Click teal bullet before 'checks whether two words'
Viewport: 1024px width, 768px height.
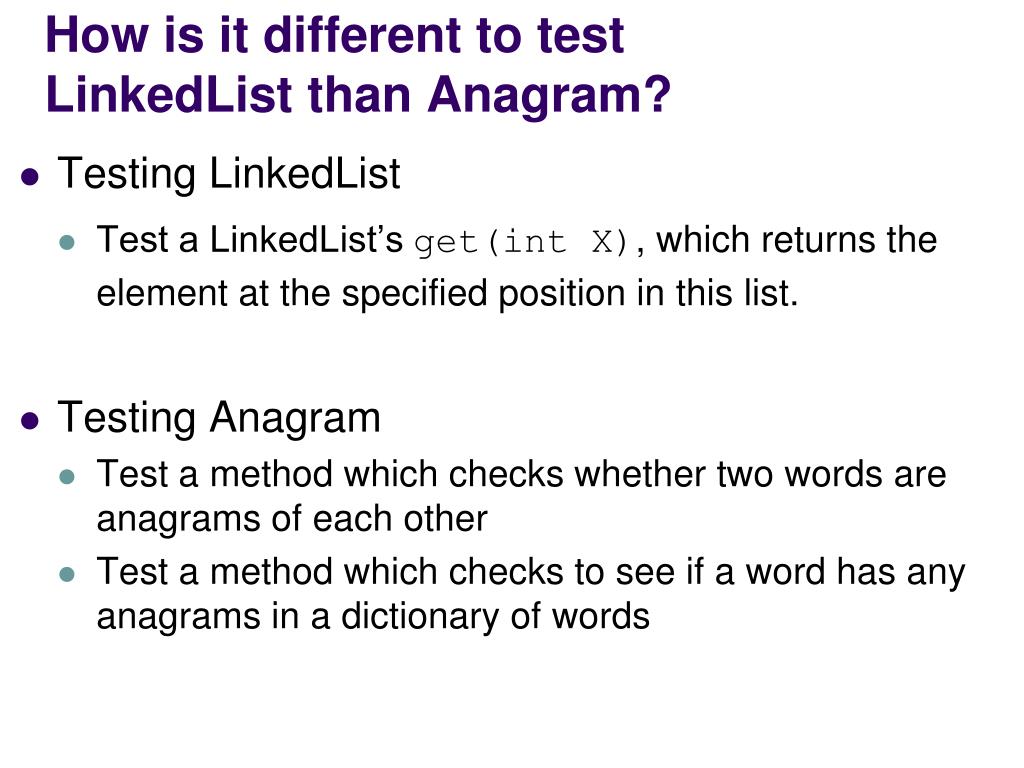[x=67, y=477]
